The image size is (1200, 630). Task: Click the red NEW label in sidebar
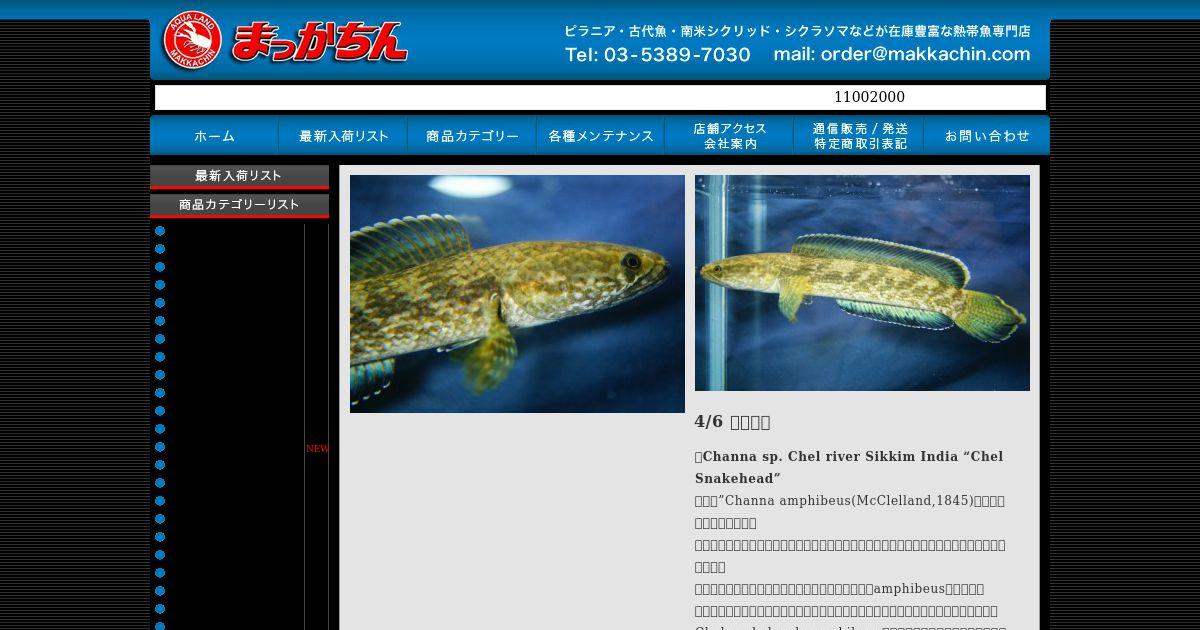(317, 448)
